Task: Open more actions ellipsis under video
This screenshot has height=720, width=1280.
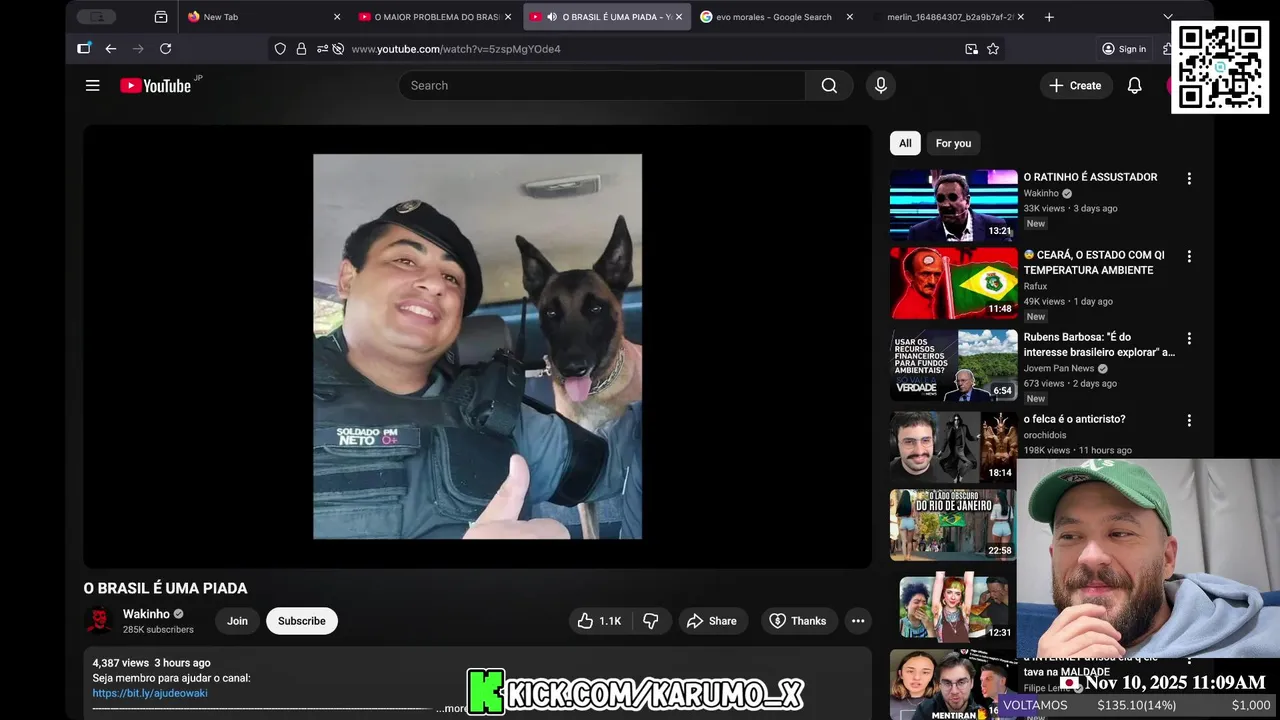Action: pyautogui.click(x=858, y=621)
